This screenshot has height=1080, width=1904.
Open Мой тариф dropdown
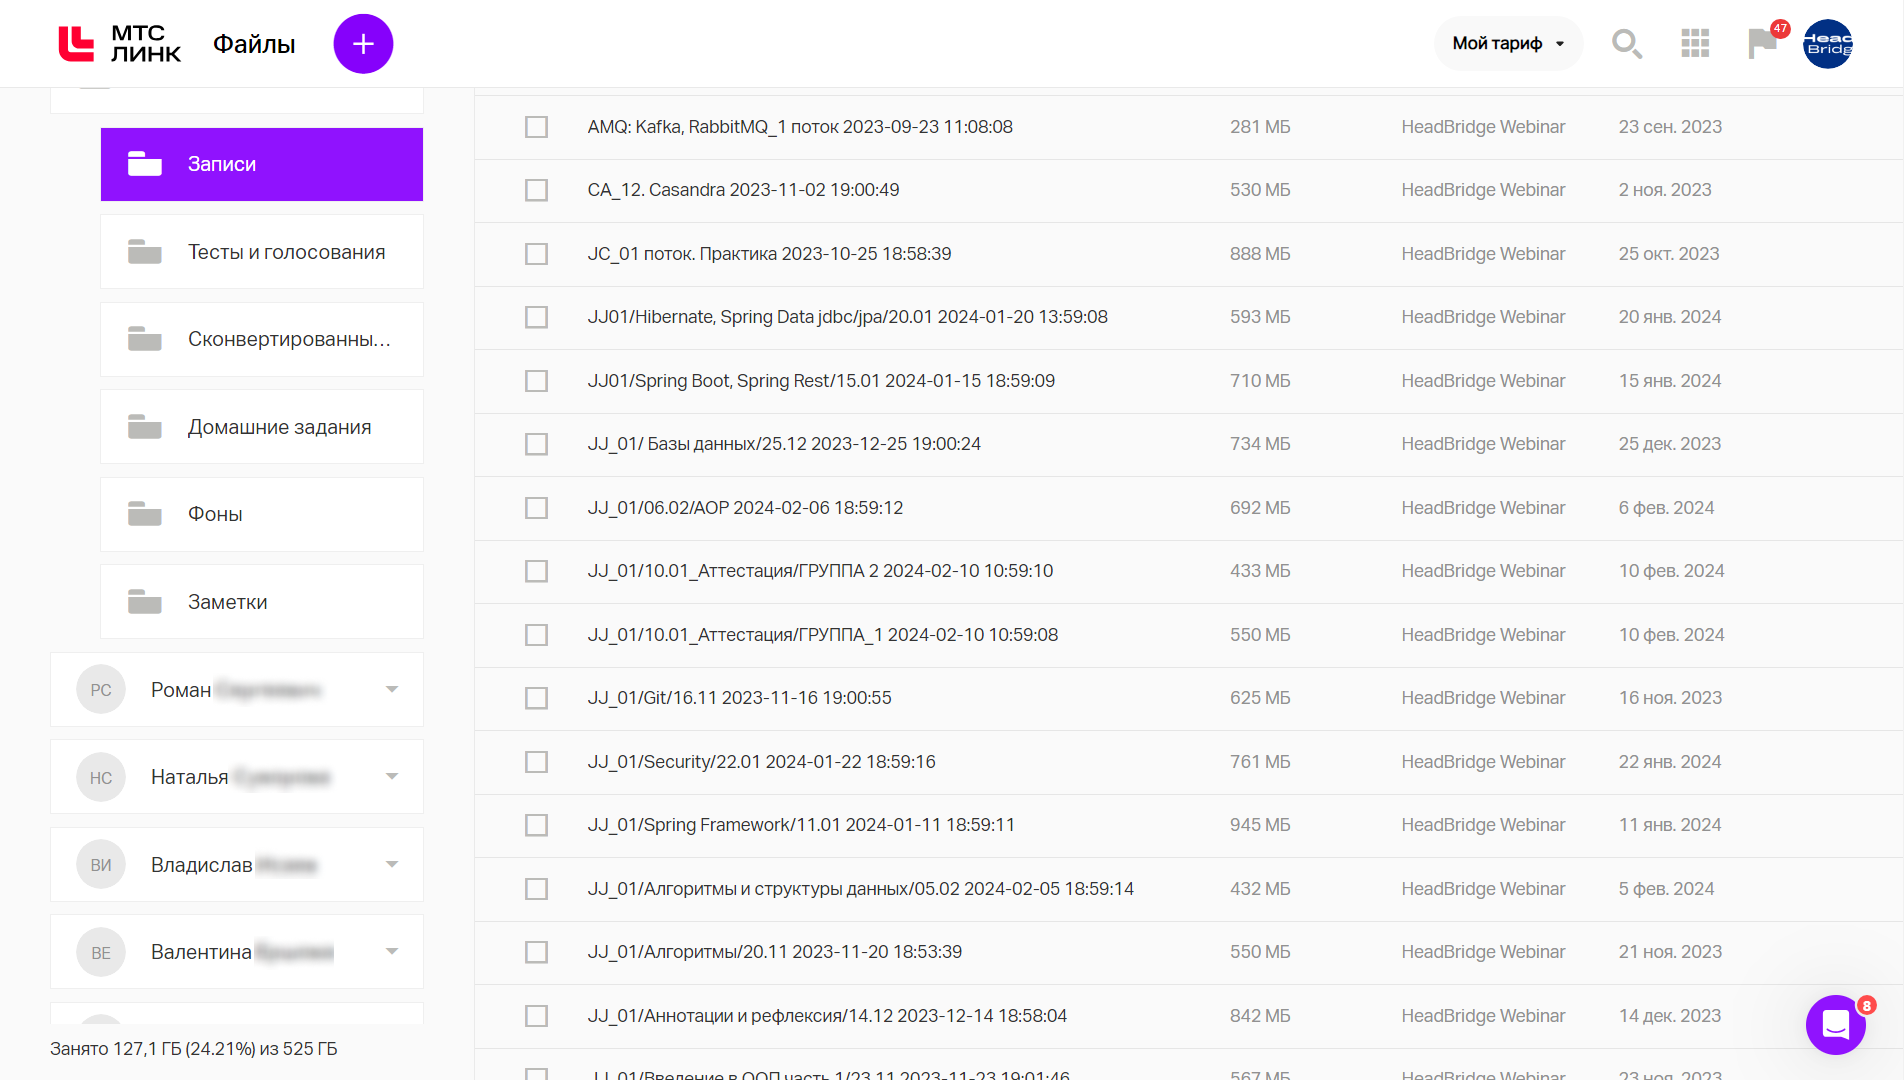1508,43
